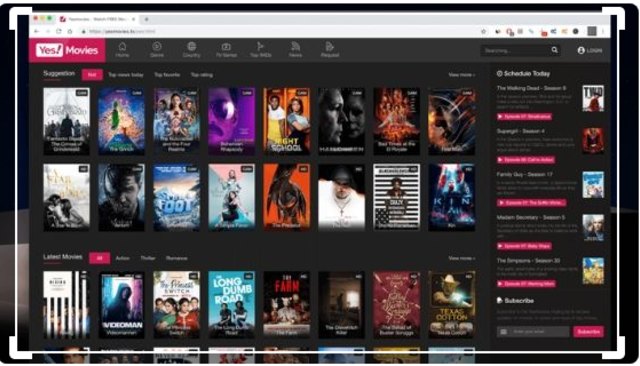Switch to the Top rating tab
The height and width of the screenshot is (366, 640).
pyautogui.click(x=202, y=75)
